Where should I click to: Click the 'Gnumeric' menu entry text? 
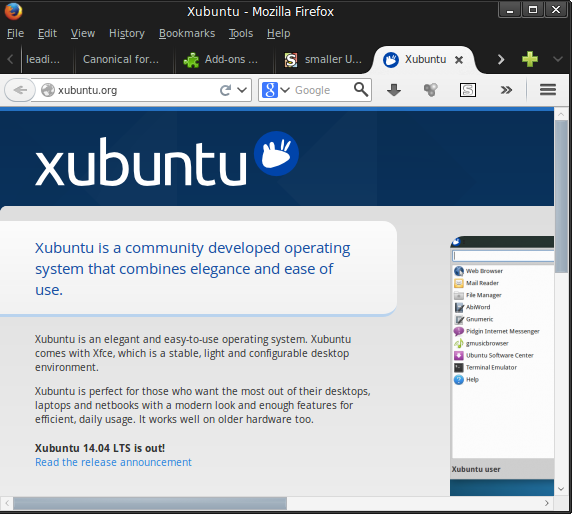(479, 319)
